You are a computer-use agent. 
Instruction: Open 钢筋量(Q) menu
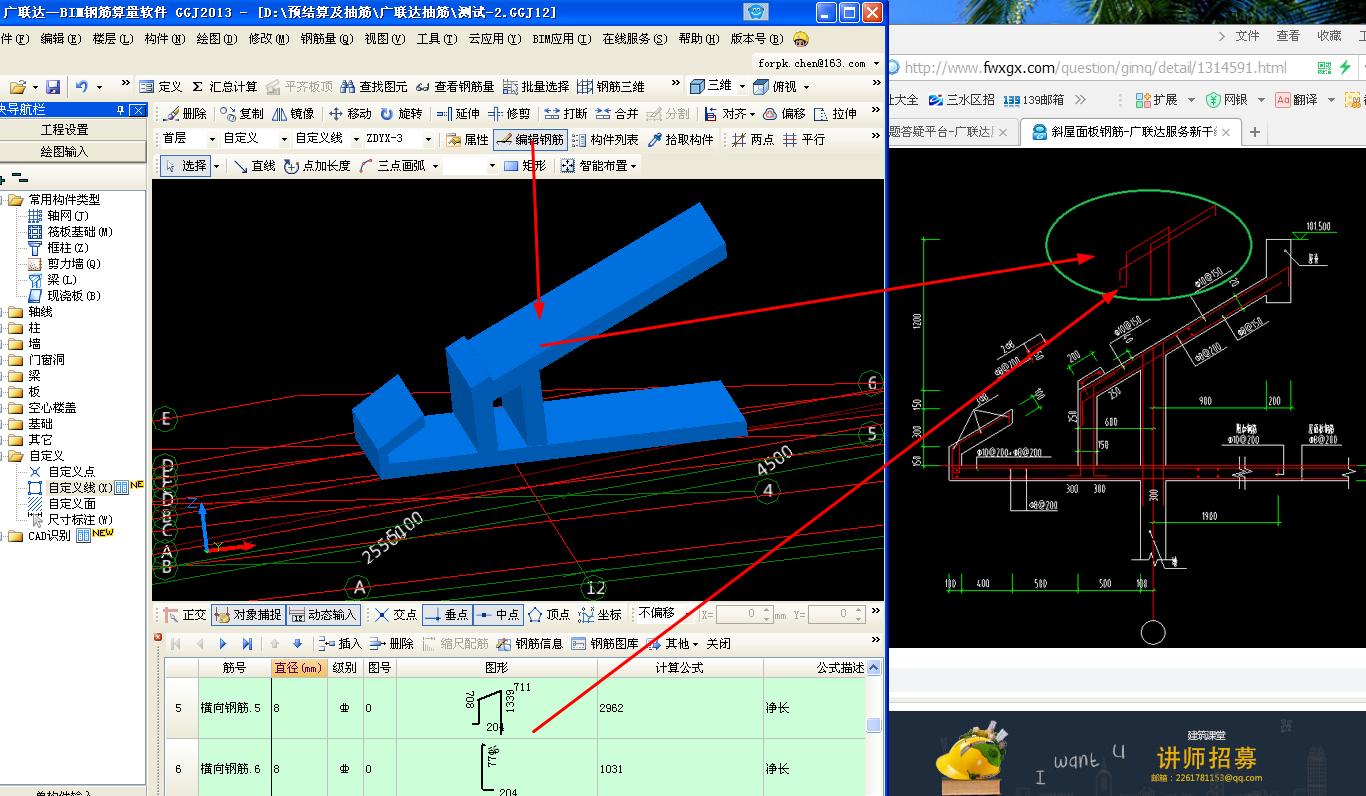tap(327, 39)
